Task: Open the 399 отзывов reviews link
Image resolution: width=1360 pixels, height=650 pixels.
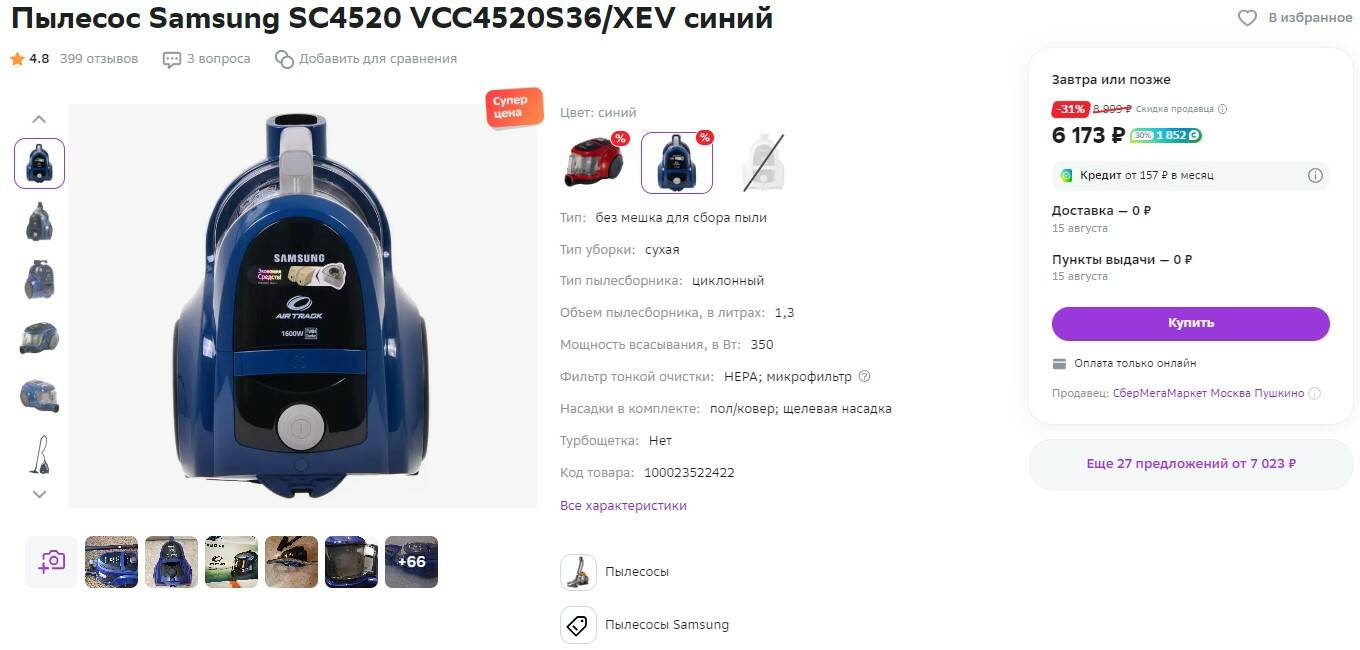Action: point(99,59)
